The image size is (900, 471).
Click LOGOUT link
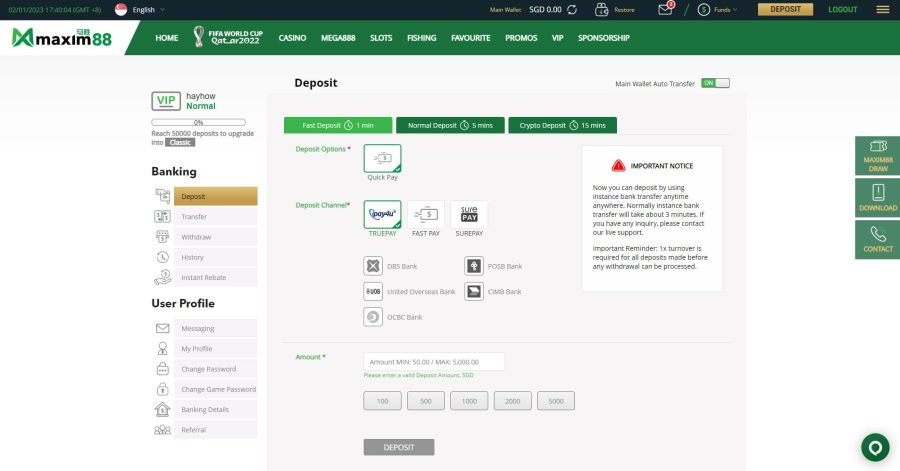coord(843,10)
